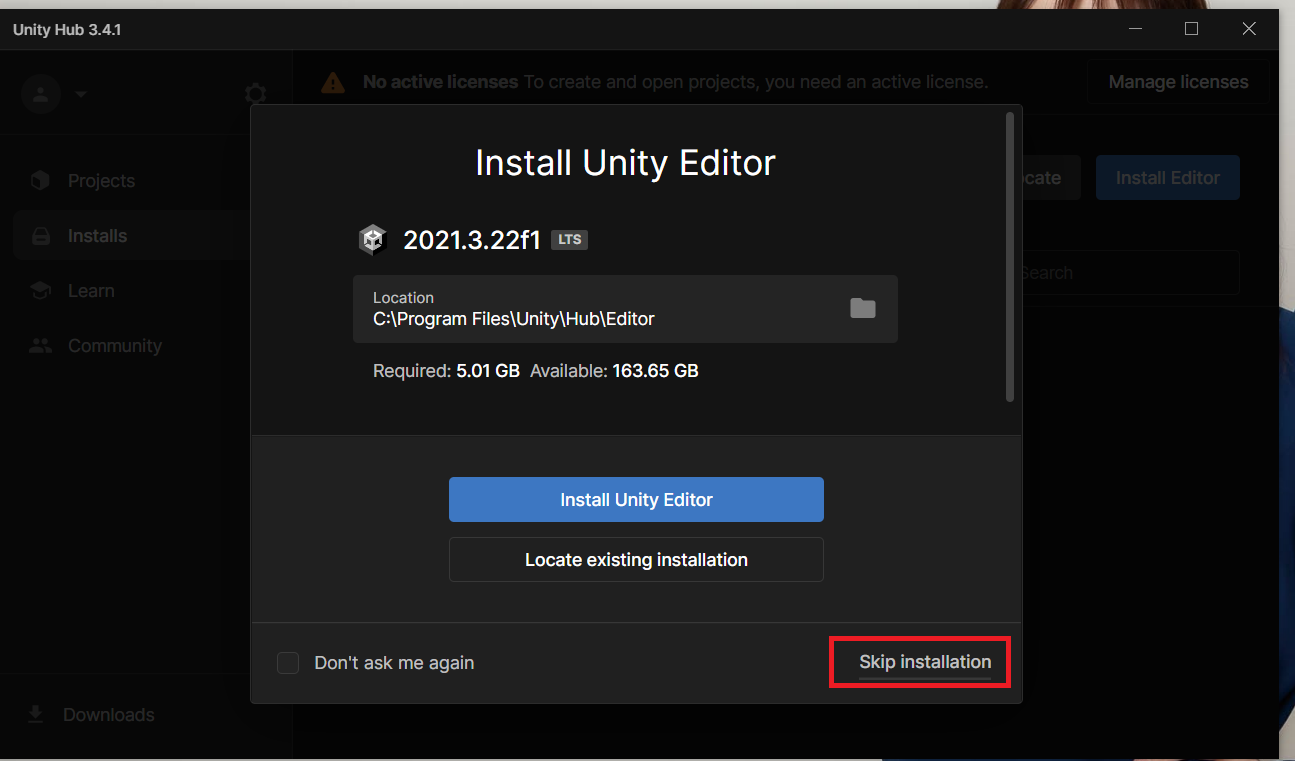The height and width of the screenshot is (761, 1295).
Task: Expand the account dropdown arrow
Action: coord(80,94)
